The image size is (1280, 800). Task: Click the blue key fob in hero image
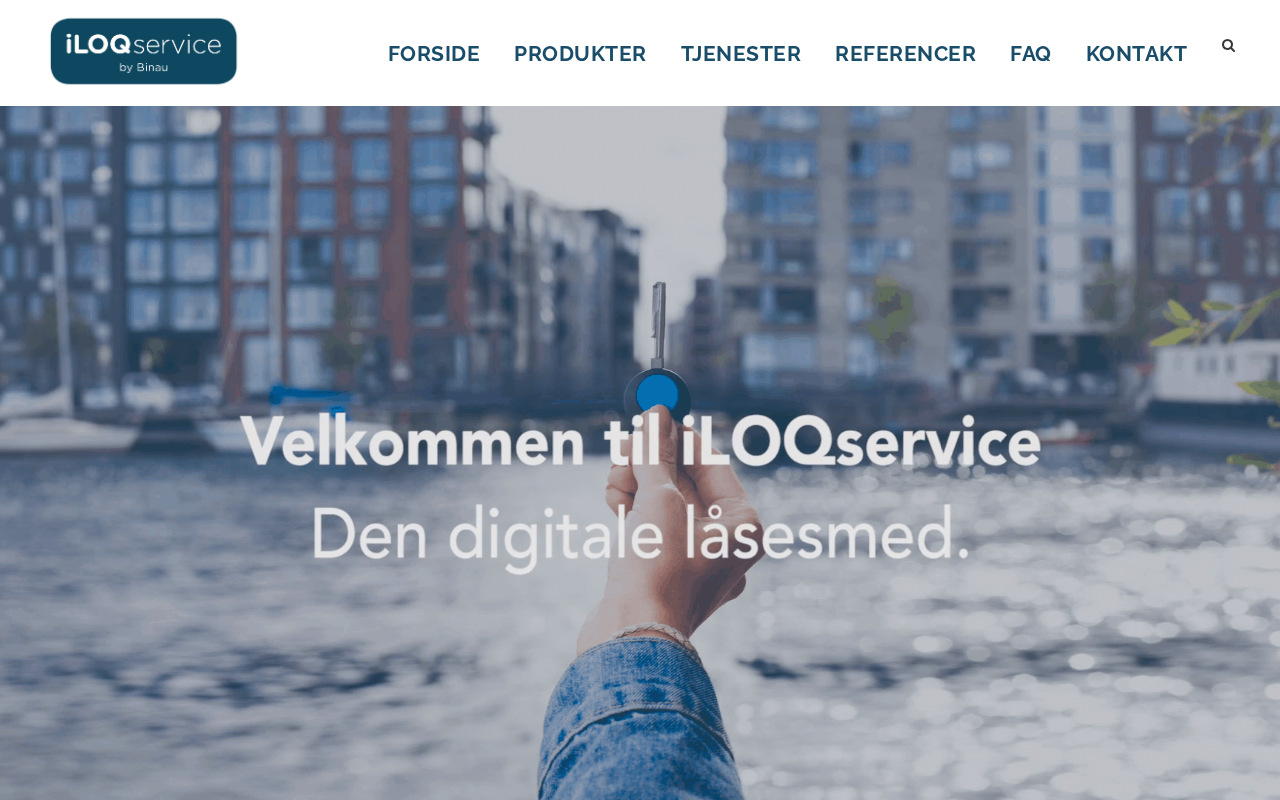(x=657, y=394)
